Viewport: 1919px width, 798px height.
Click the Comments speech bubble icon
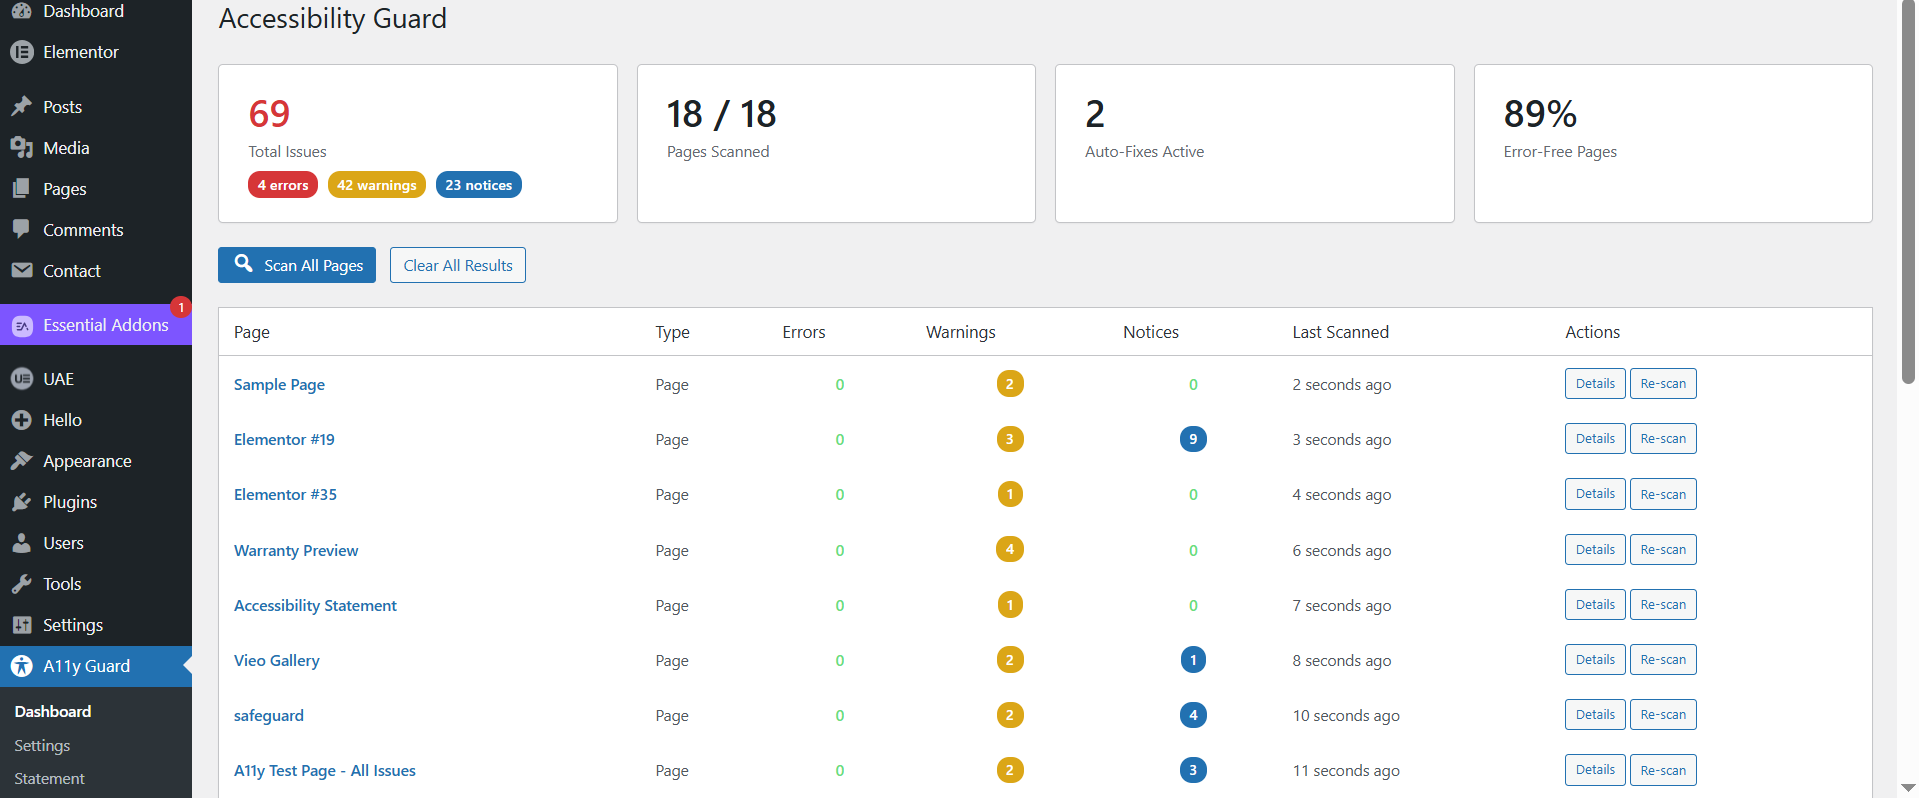click(x=22, y=229)
